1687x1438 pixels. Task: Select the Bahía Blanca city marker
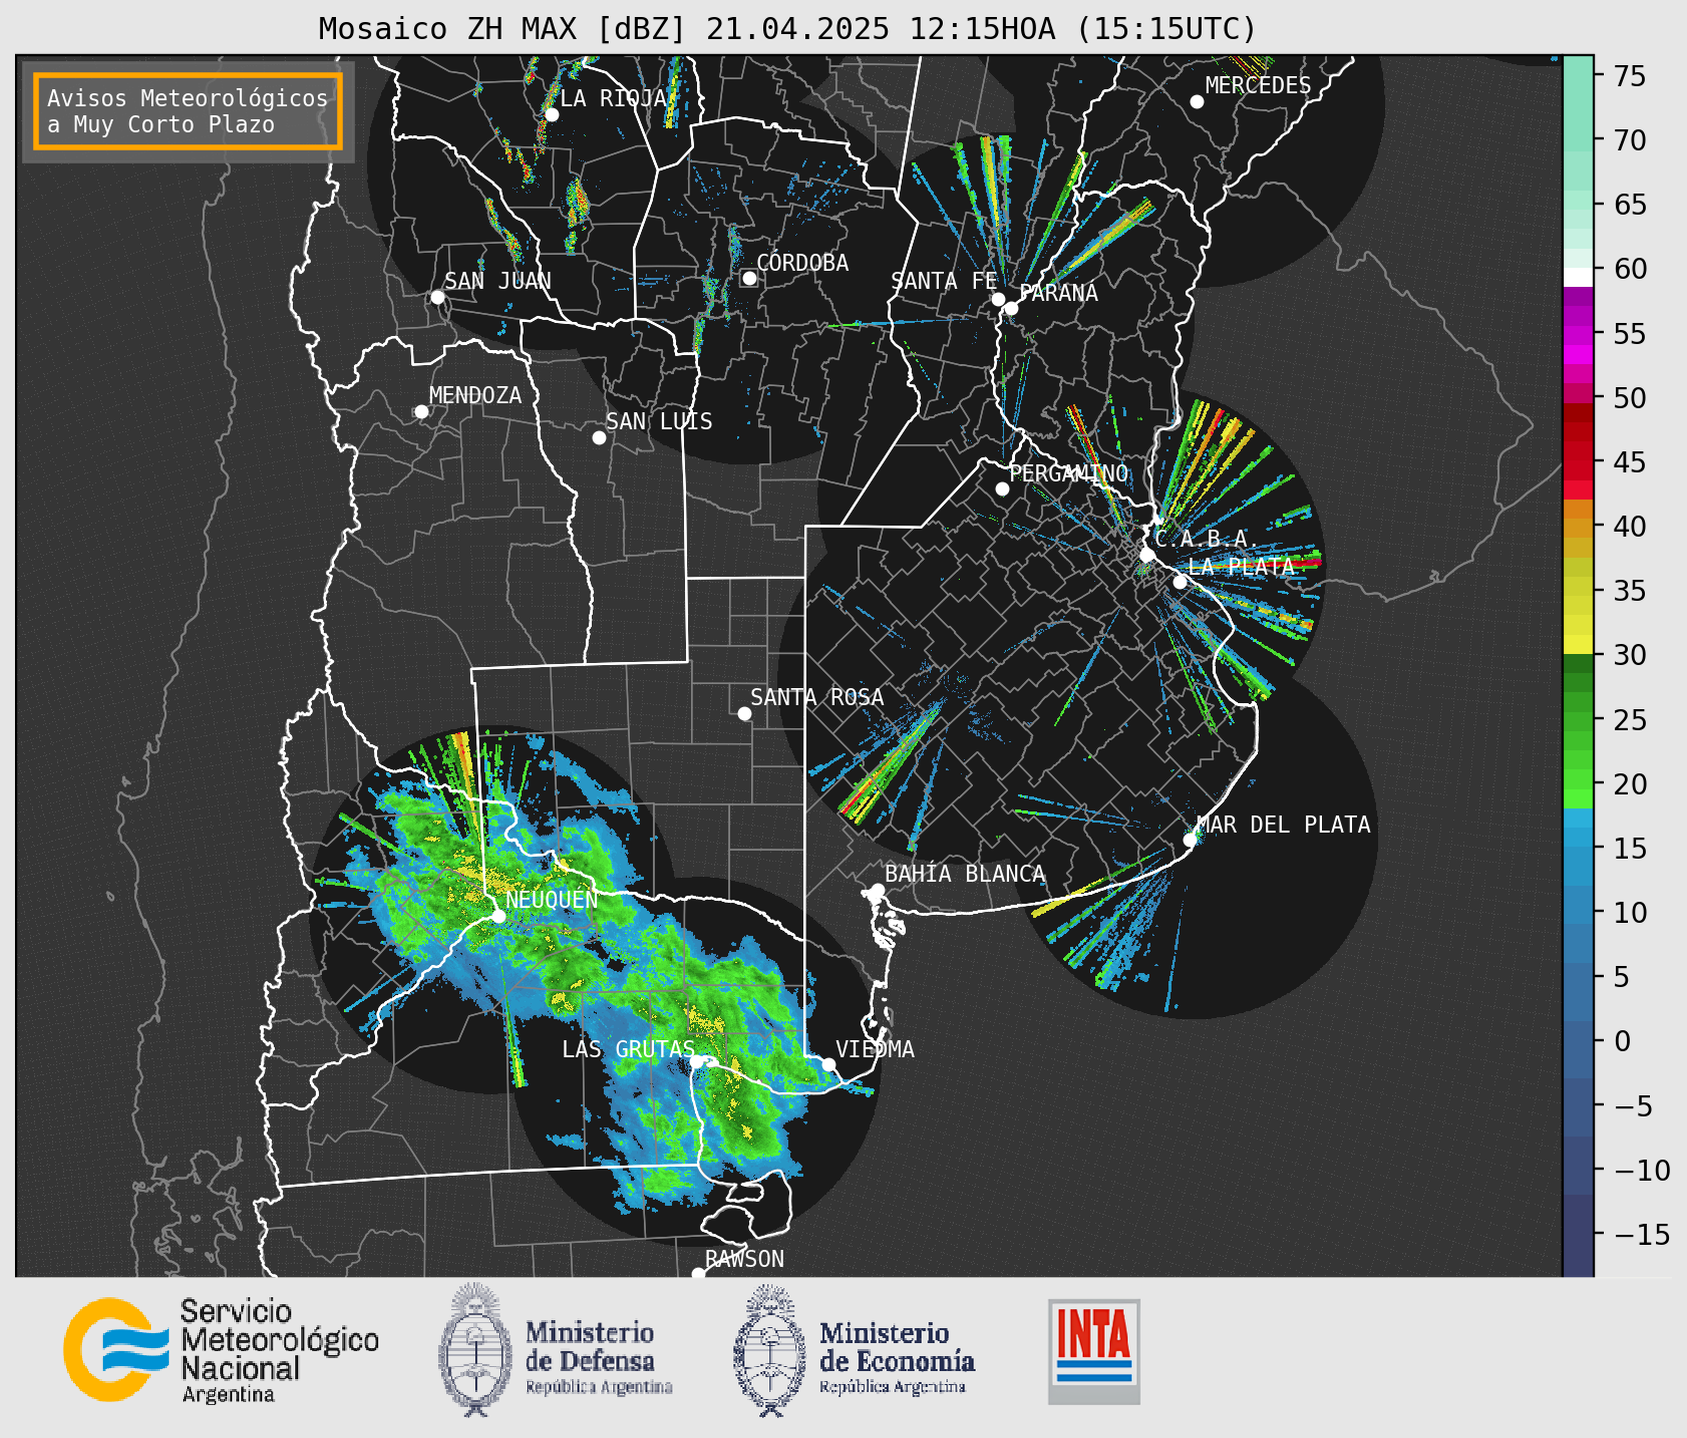click(x=877, y=890)
